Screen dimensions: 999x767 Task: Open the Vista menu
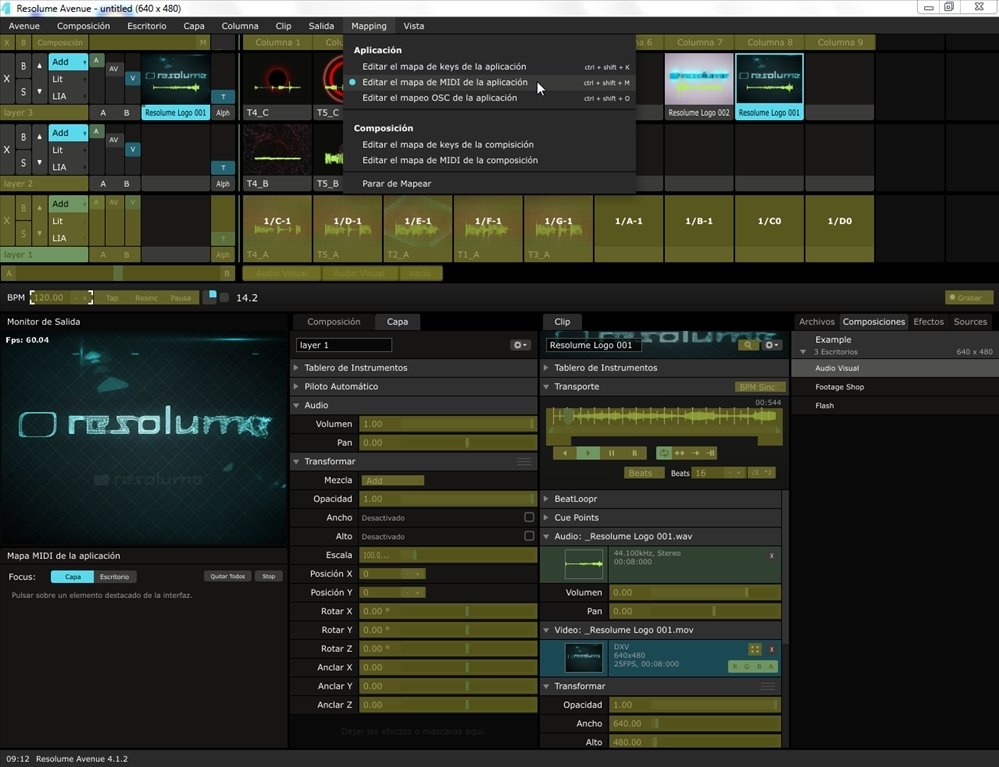(x=413, y=26)
